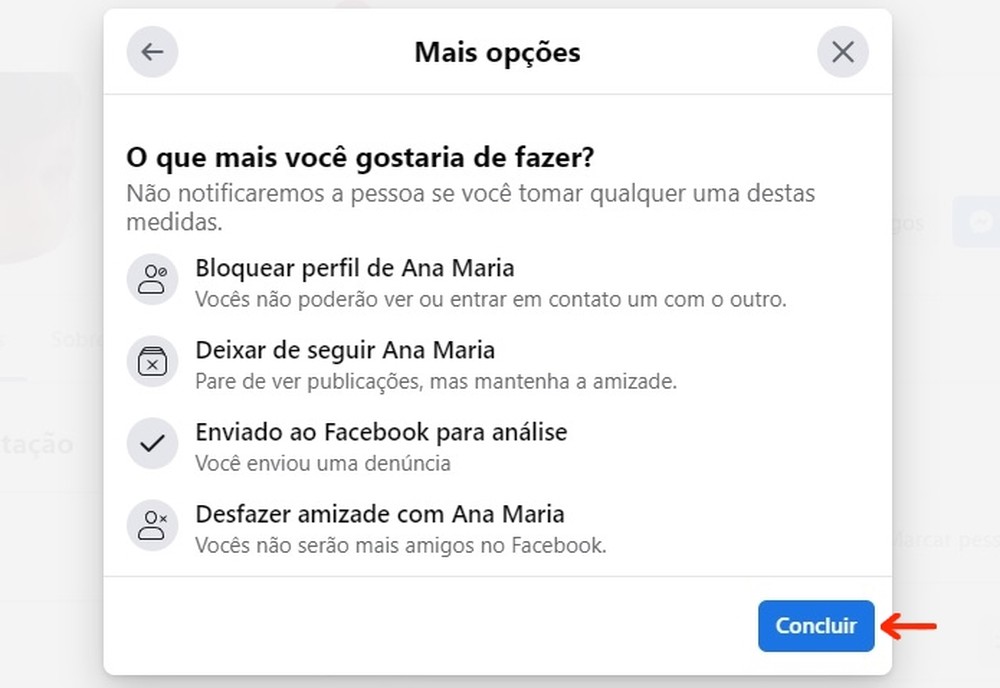
Task: Select Desfazer amizade com Ana Maria
Action: (x=380, y=514)
